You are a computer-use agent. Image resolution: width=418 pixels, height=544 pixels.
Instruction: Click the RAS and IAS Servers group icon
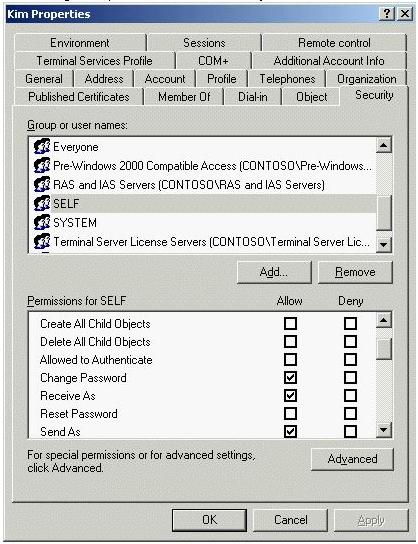click(x=42, y=184)
